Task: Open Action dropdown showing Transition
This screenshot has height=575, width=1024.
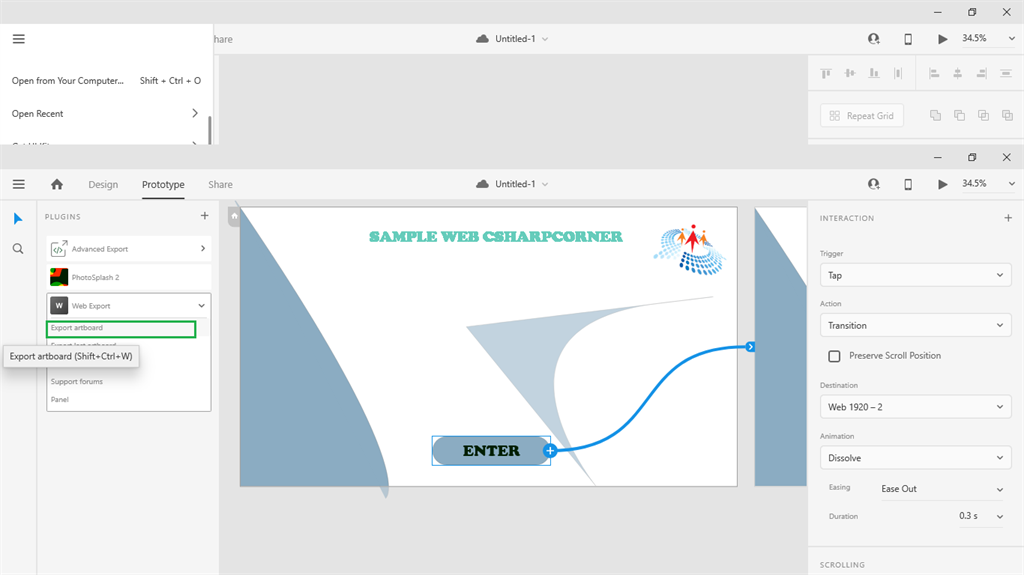Action: [x=916, y=325]
